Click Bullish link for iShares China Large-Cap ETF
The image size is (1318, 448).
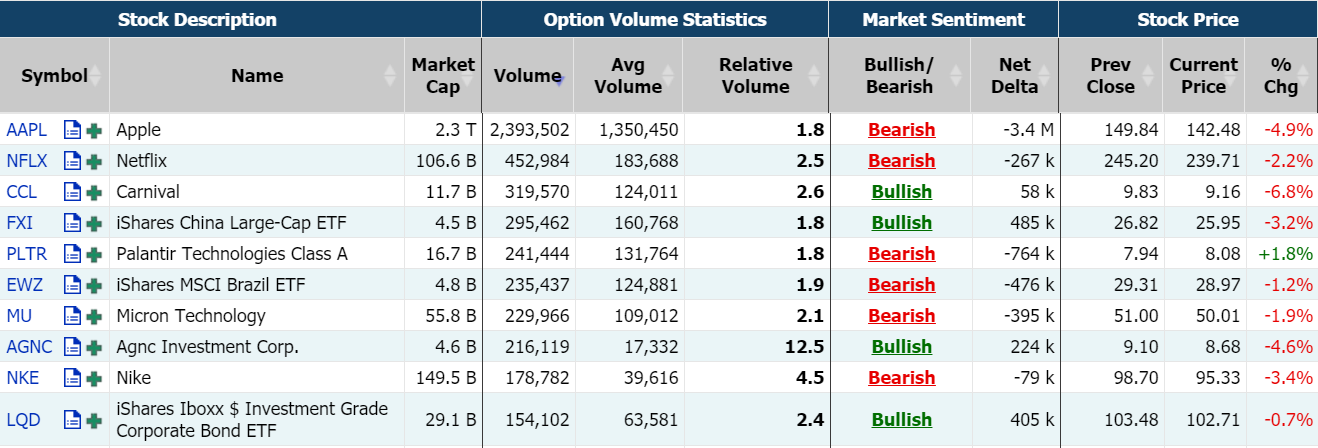coord(902,223)
